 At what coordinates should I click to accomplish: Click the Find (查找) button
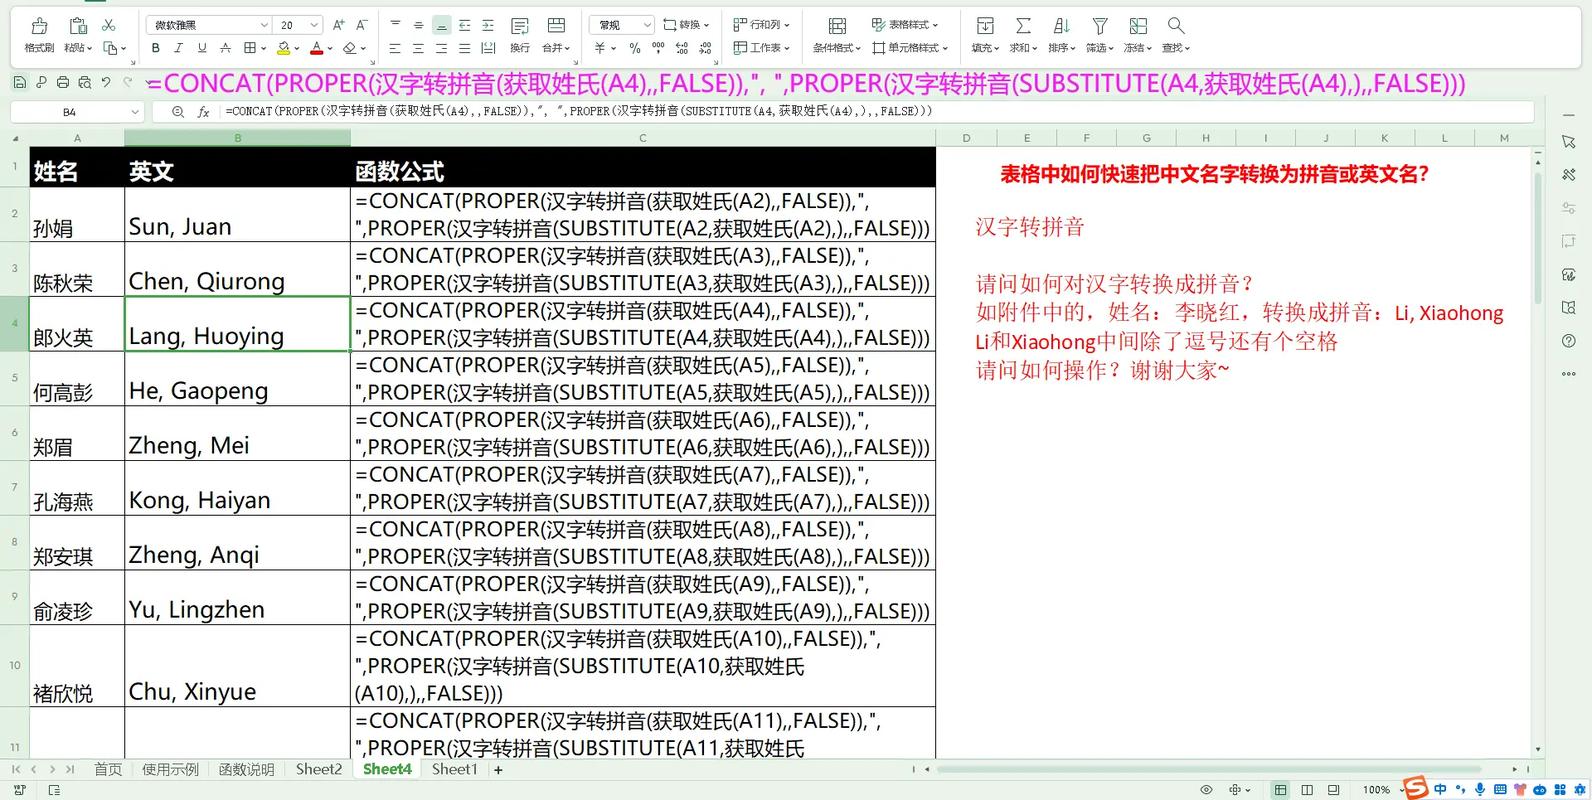(x=1177, y=34)
